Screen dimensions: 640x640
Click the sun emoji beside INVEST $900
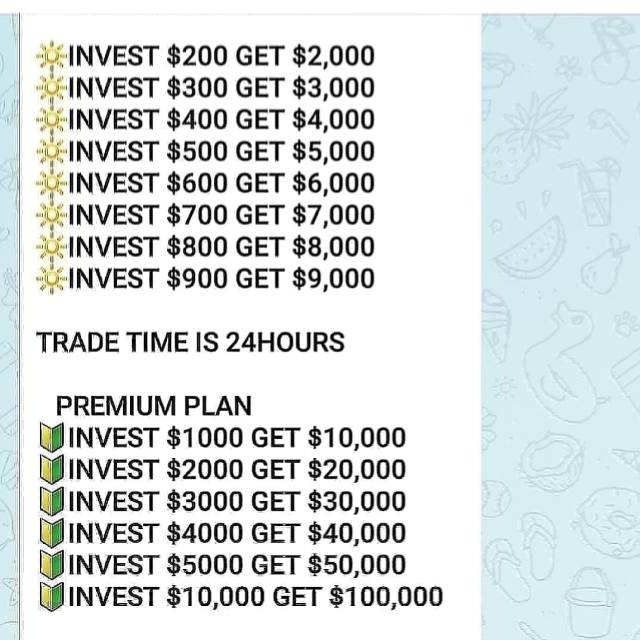pyautogui.click(x=50, y=278)
